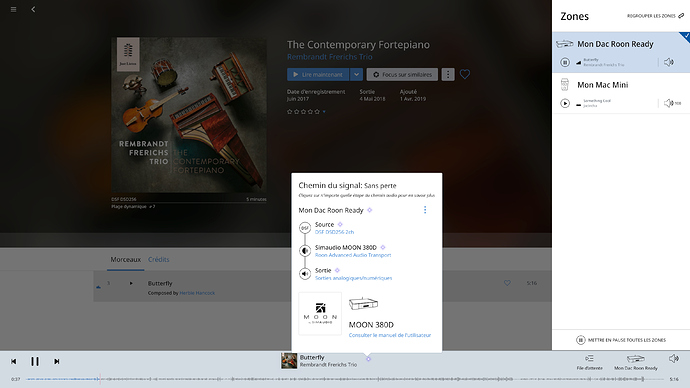Image resolution: width=690 pixels, height=388 pixels.
Task: Expand the Lire maintenant dropdown arrow
Action: pos(356,74)
